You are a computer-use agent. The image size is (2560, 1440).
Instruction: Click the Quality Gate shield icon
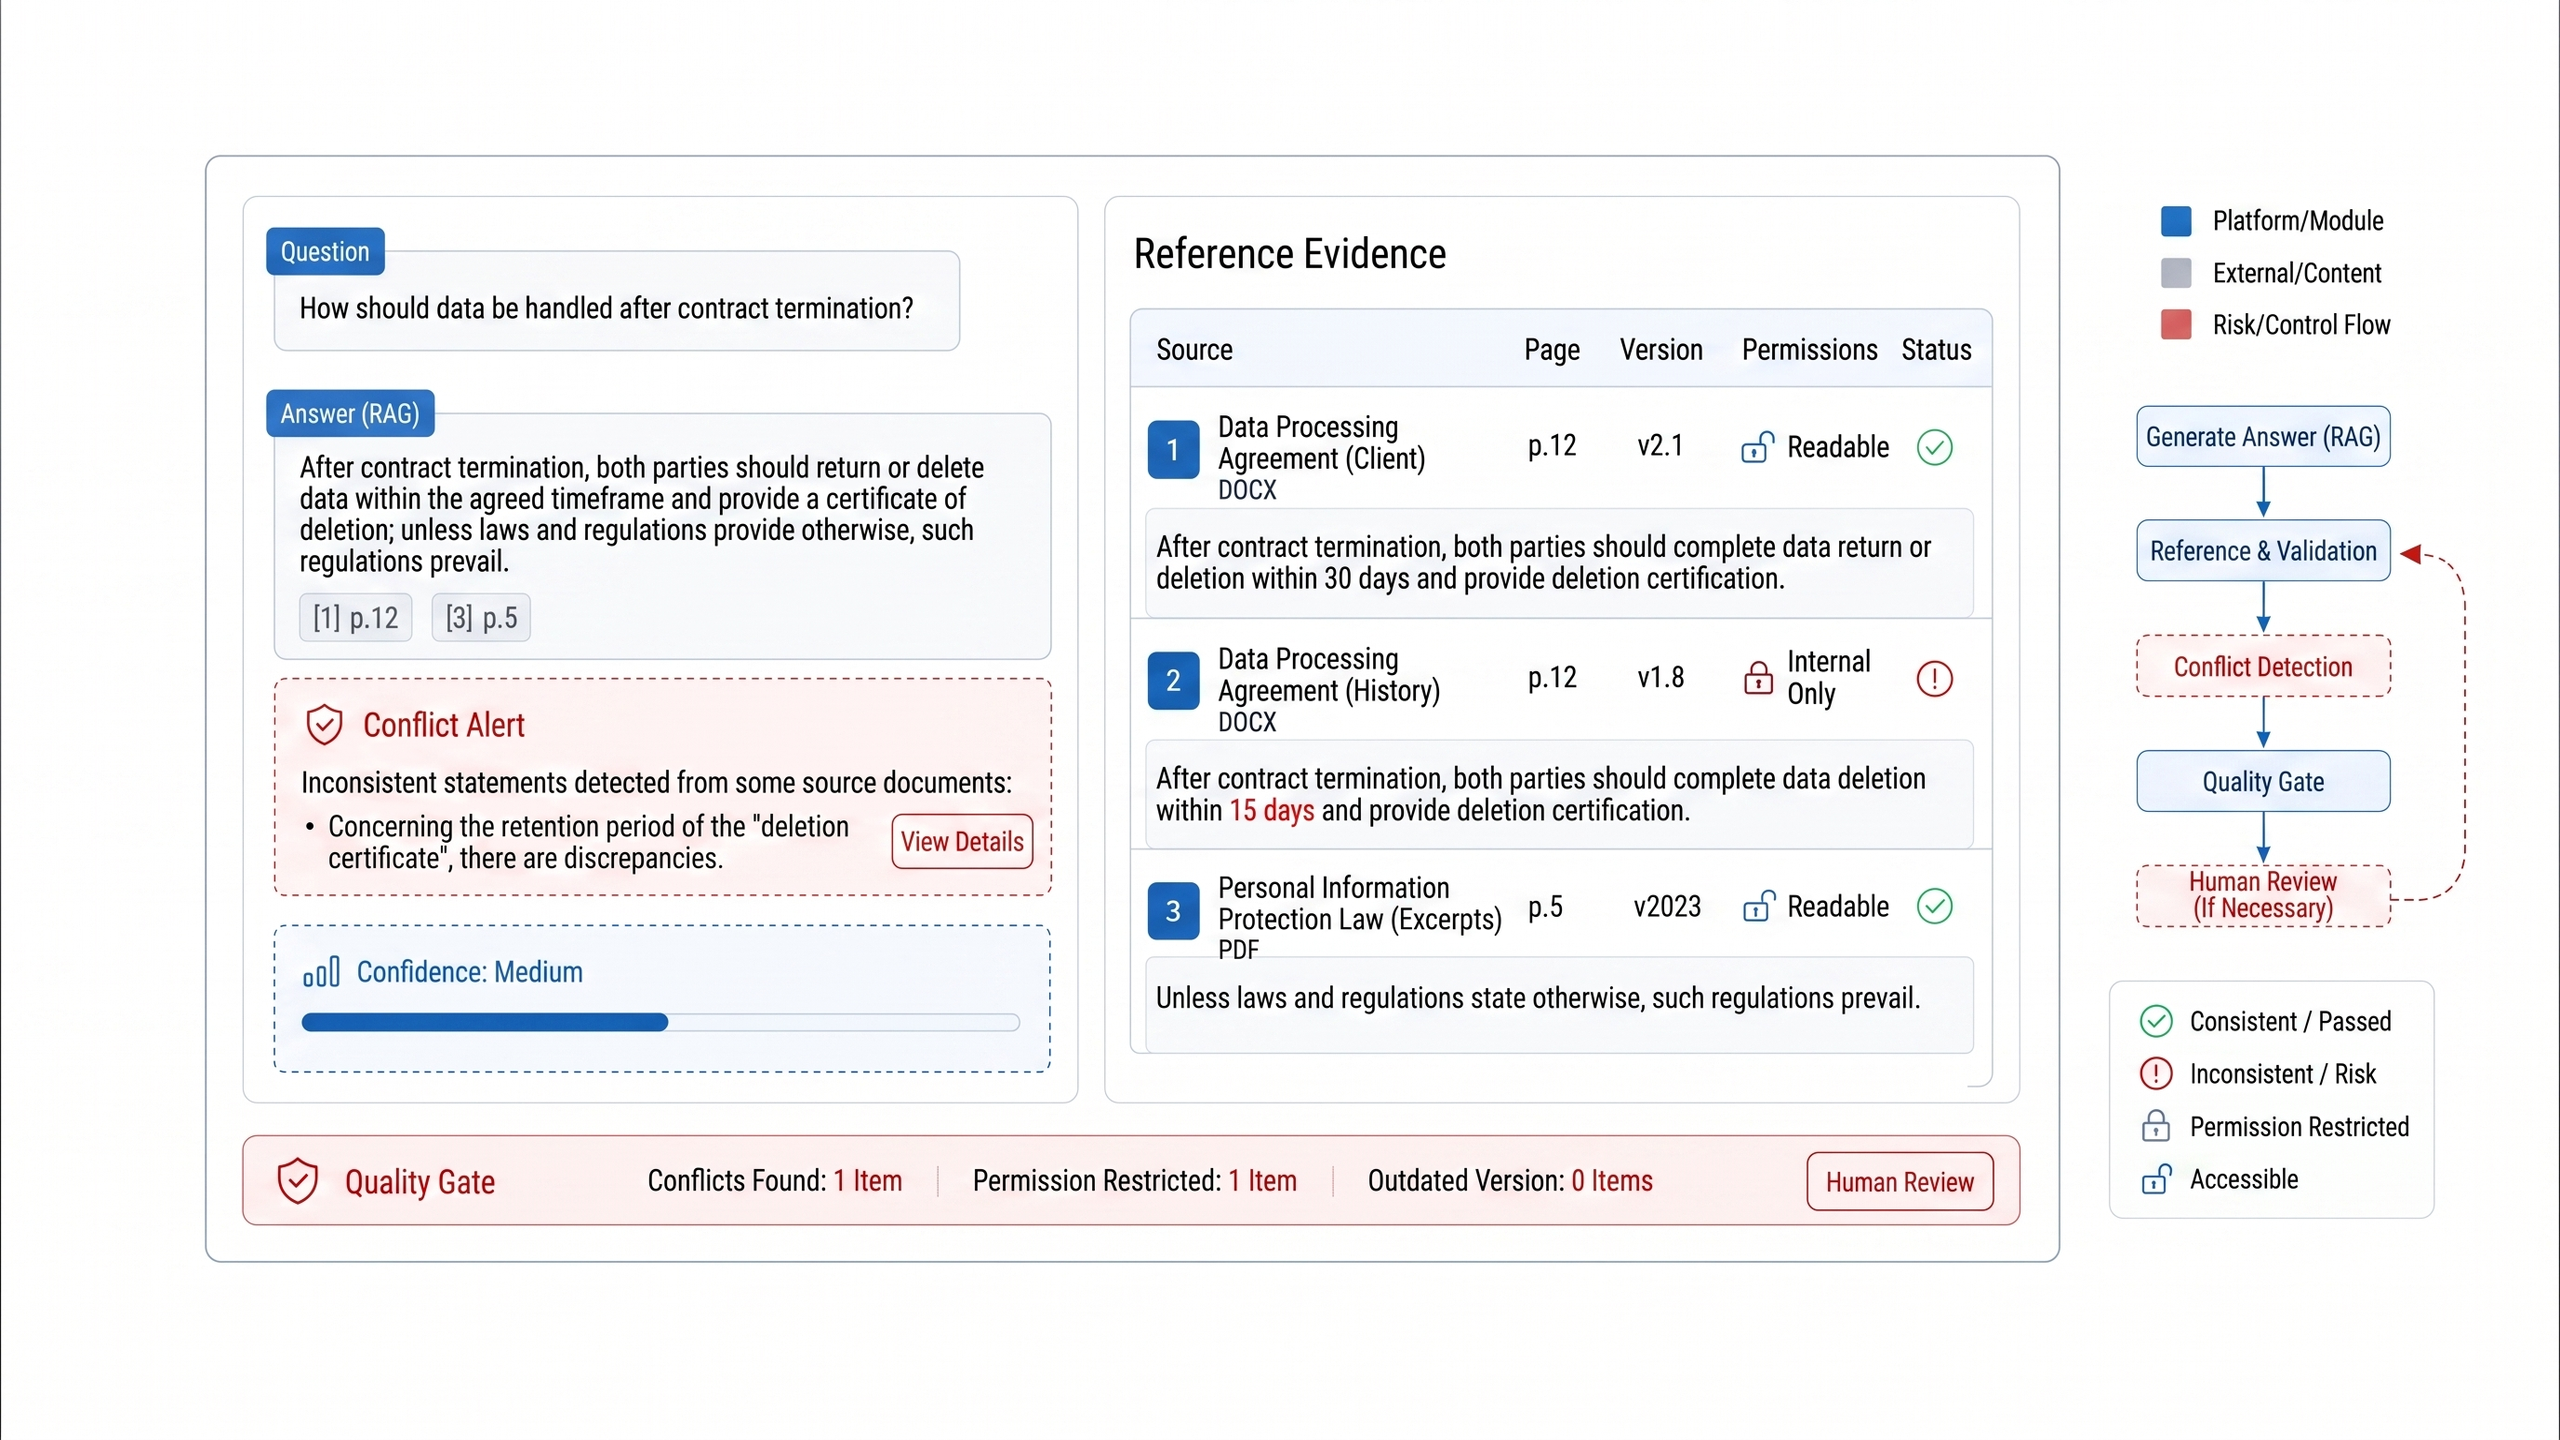297,1181
